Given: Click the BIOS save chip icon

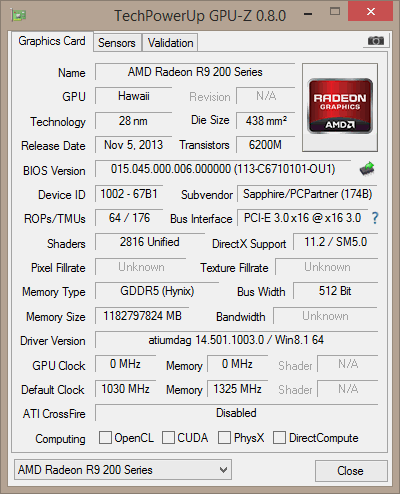Looking at the screenshot, I should [x=367, y=169].
